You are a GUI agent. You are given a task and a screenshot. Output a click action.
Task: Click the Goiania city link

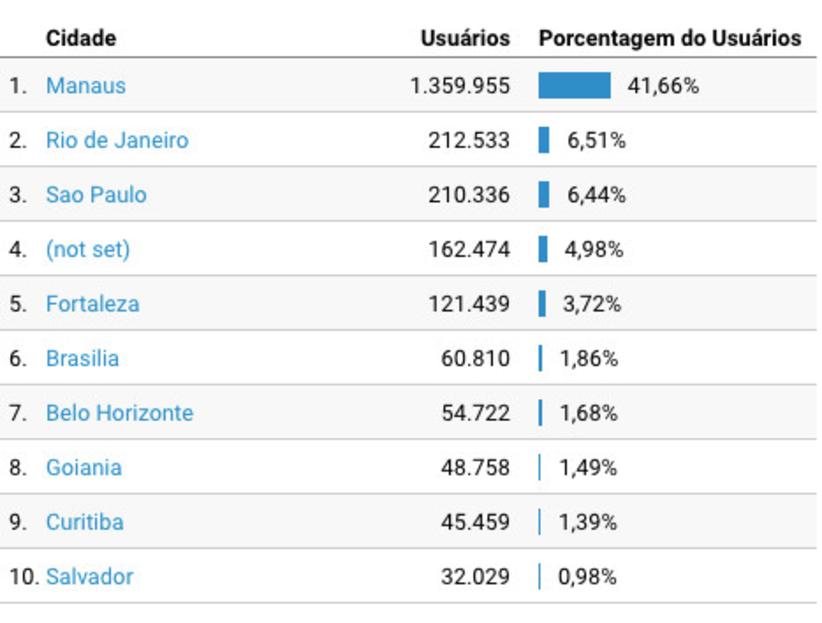(x=84, y=467)
